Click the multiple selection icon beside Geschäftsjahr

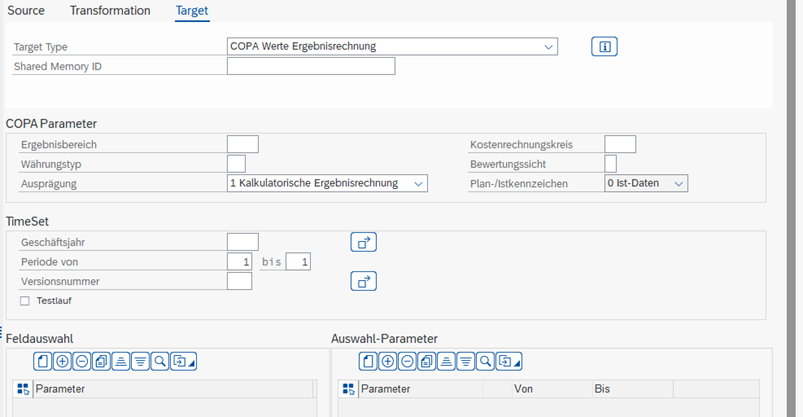tap(364, 242)
